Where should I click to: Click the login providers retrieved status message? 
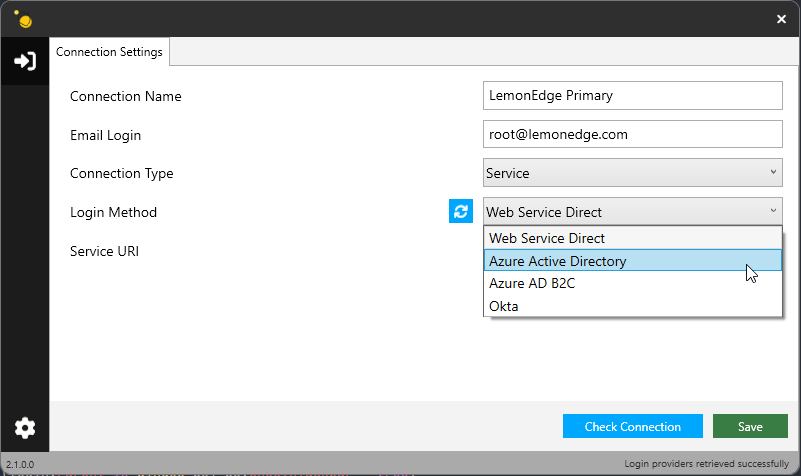[x=706, y=464]
